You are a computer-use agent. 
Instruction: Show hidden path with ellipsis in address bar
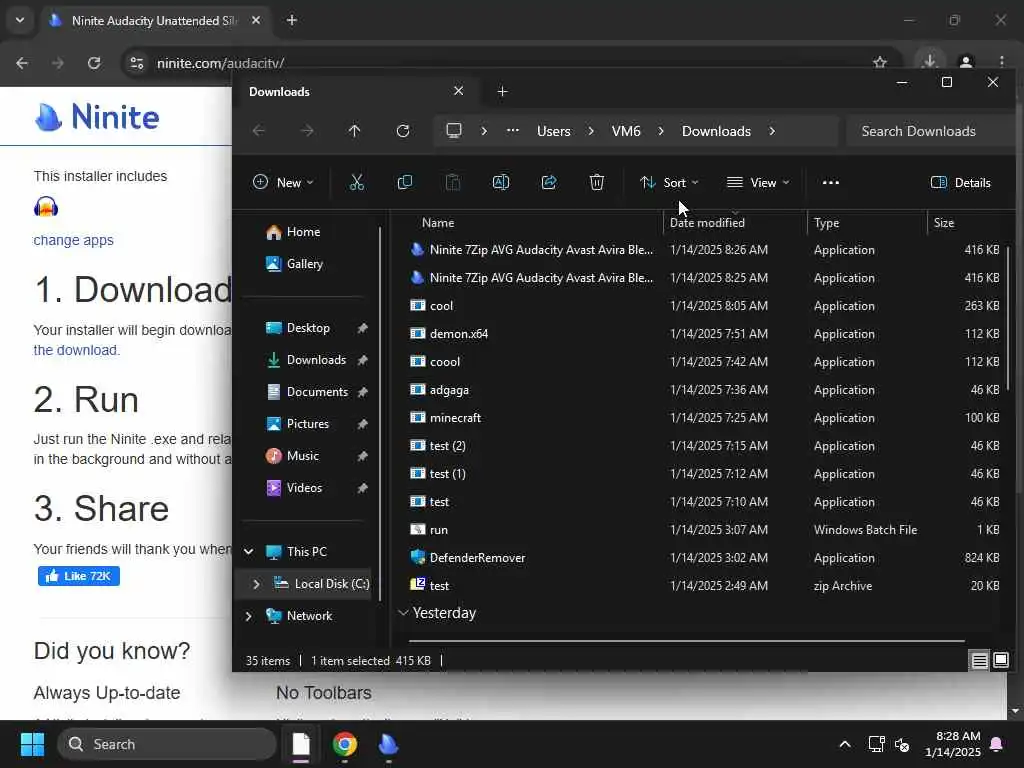pos(513,131)
